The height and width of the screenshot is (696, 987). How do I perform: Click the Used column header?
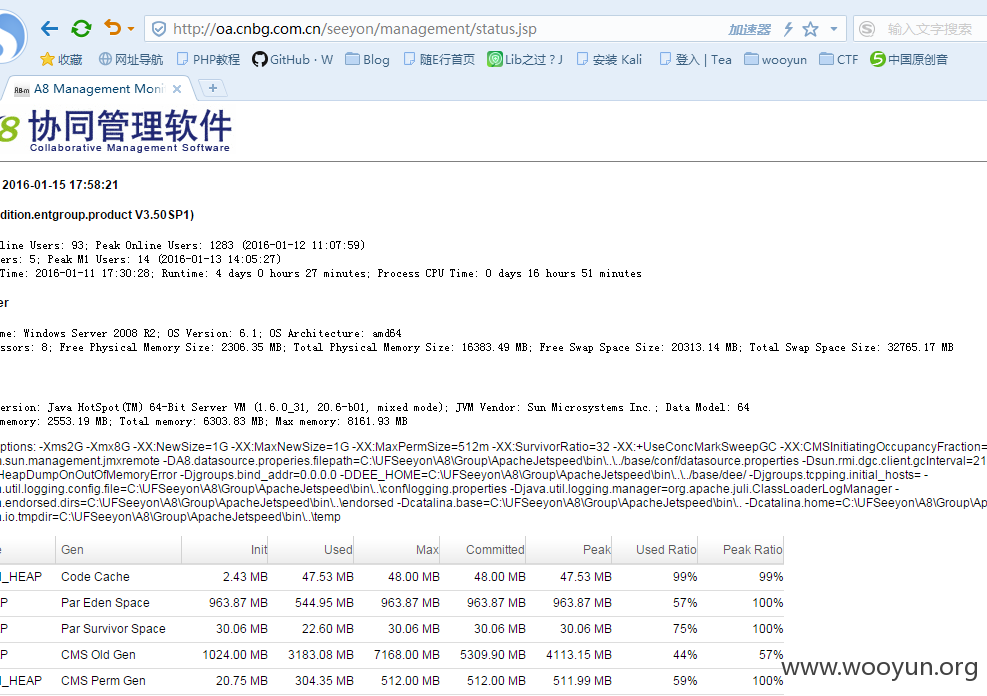[x=339, y=549]
